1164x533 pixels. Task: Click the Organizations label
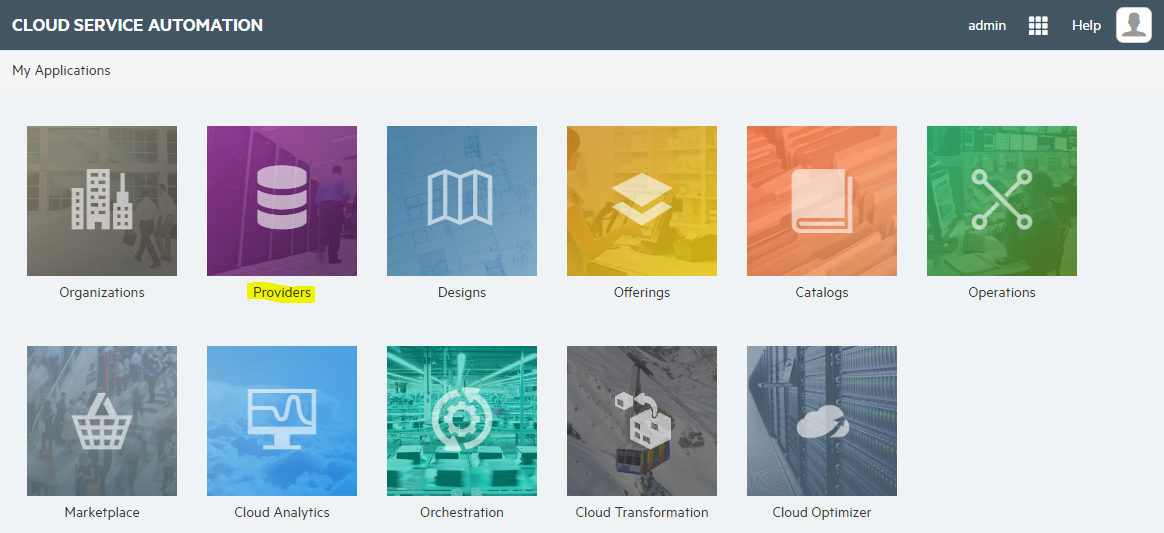[102, 292]
